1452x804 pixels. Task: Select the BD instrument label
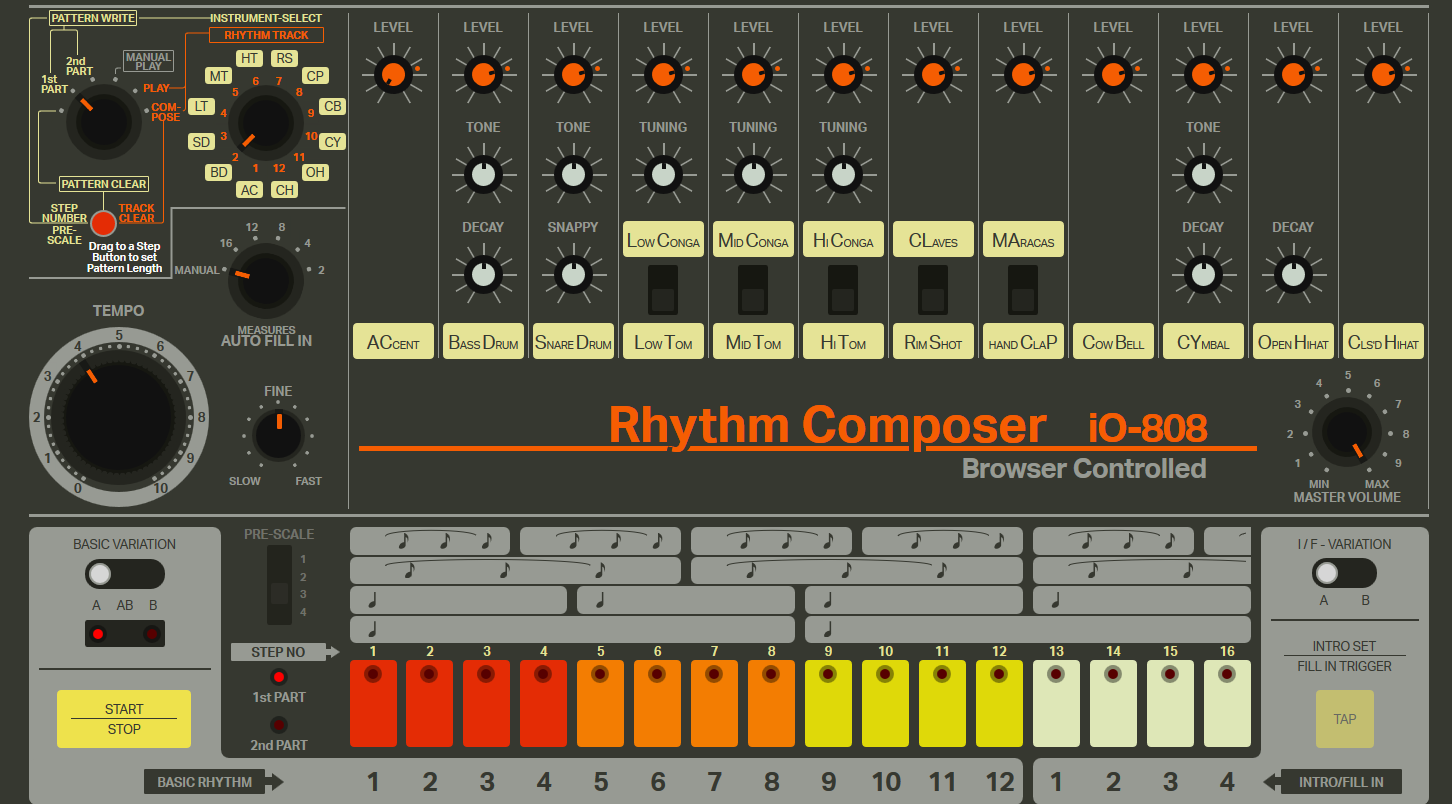[x=218, y=172]
